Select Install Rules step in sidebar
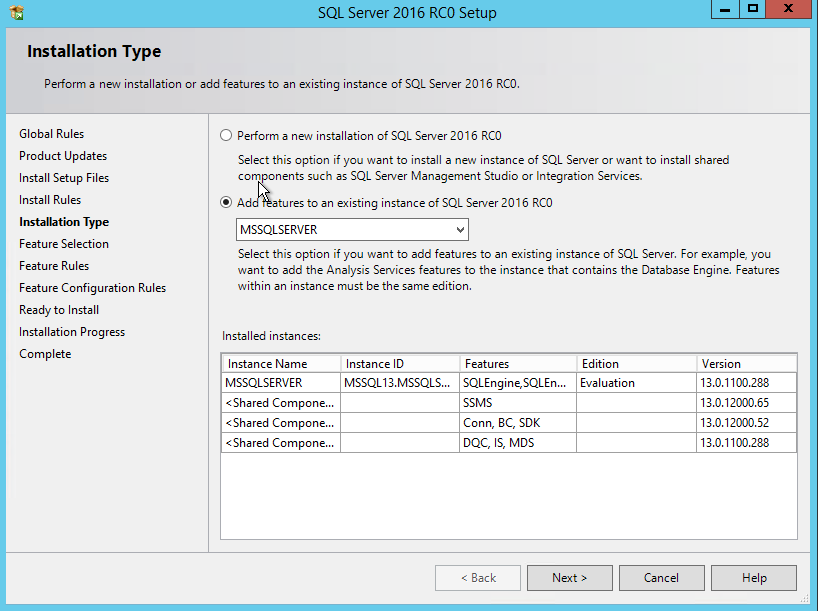The height and width of the screenshot is (611, 818). point(50,200)
